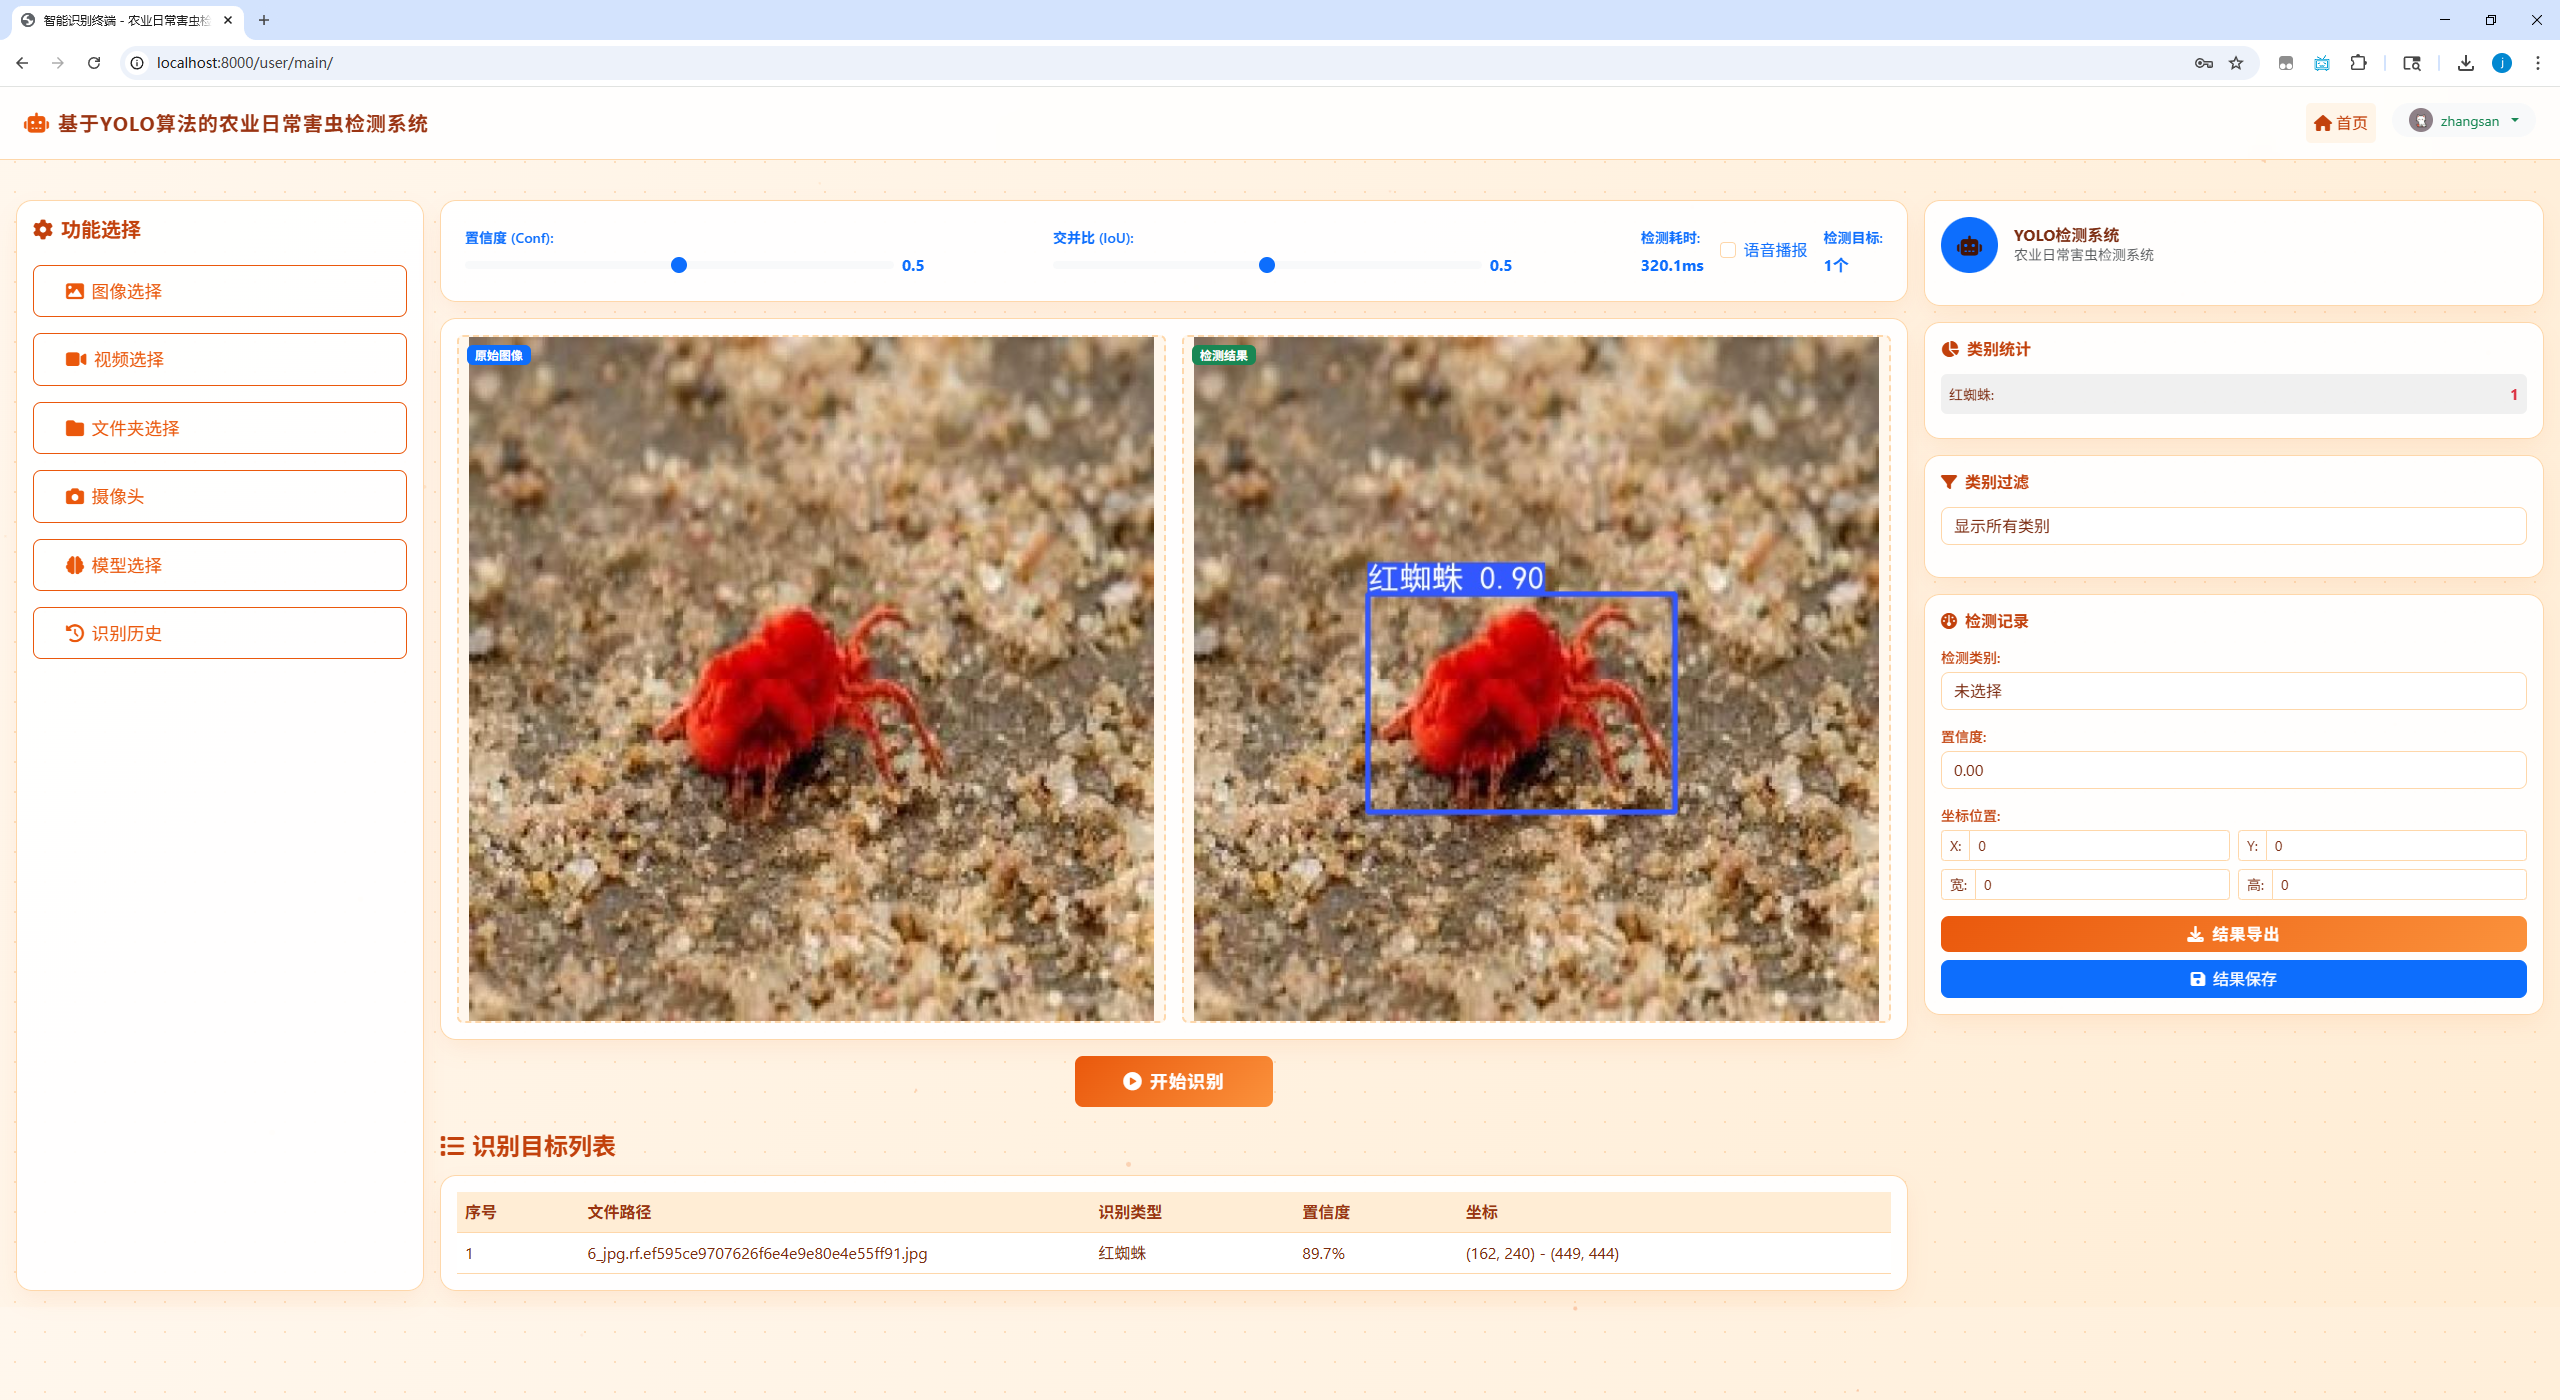
Task: Click the blue robot icon in the YOLO检测系统 panel
Action: pyautogui.click(x=1968, y=245)
